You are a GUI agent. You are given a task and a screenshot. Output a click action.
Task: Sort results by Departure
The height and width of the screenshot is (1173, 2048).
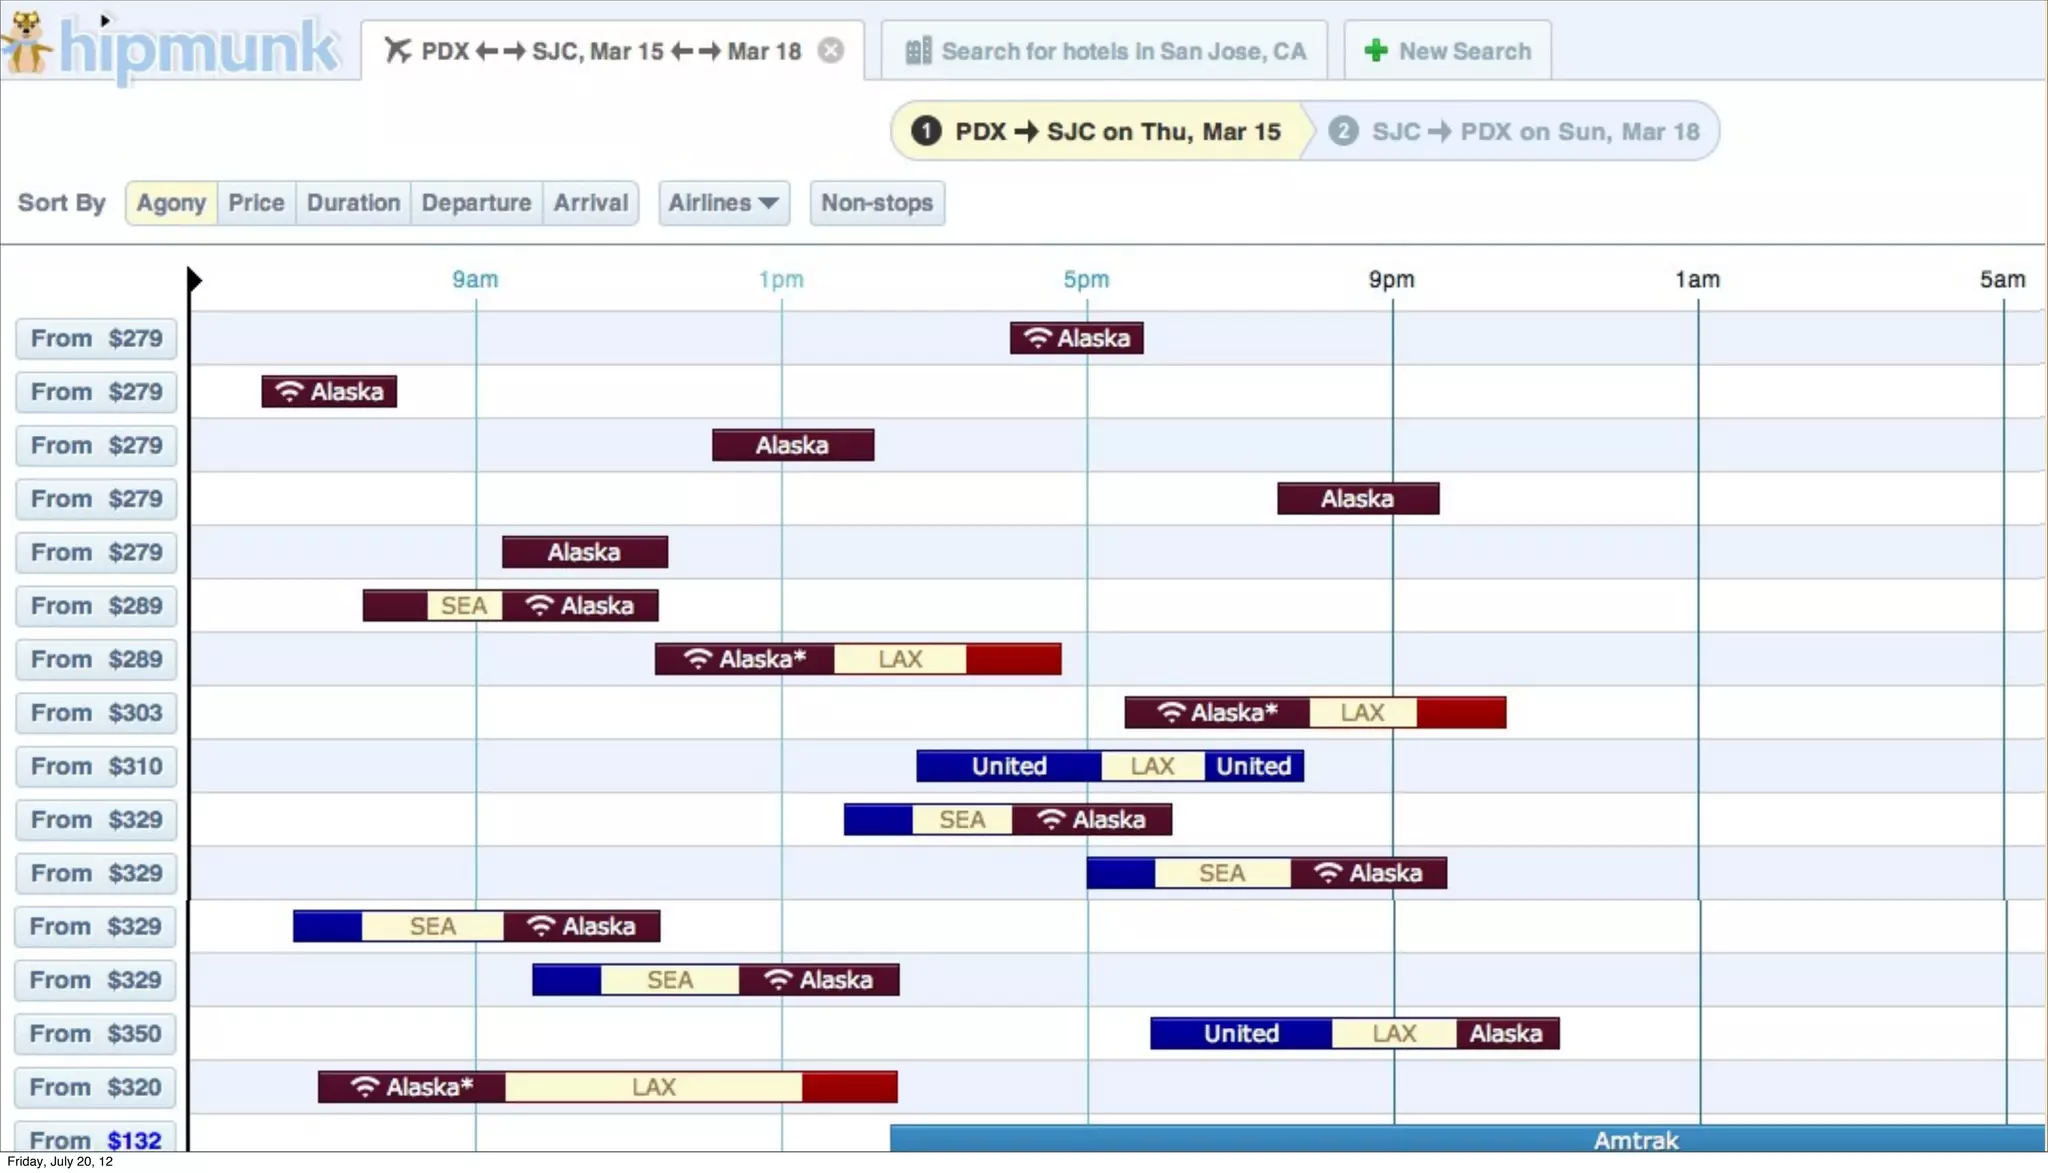point(476,203)
